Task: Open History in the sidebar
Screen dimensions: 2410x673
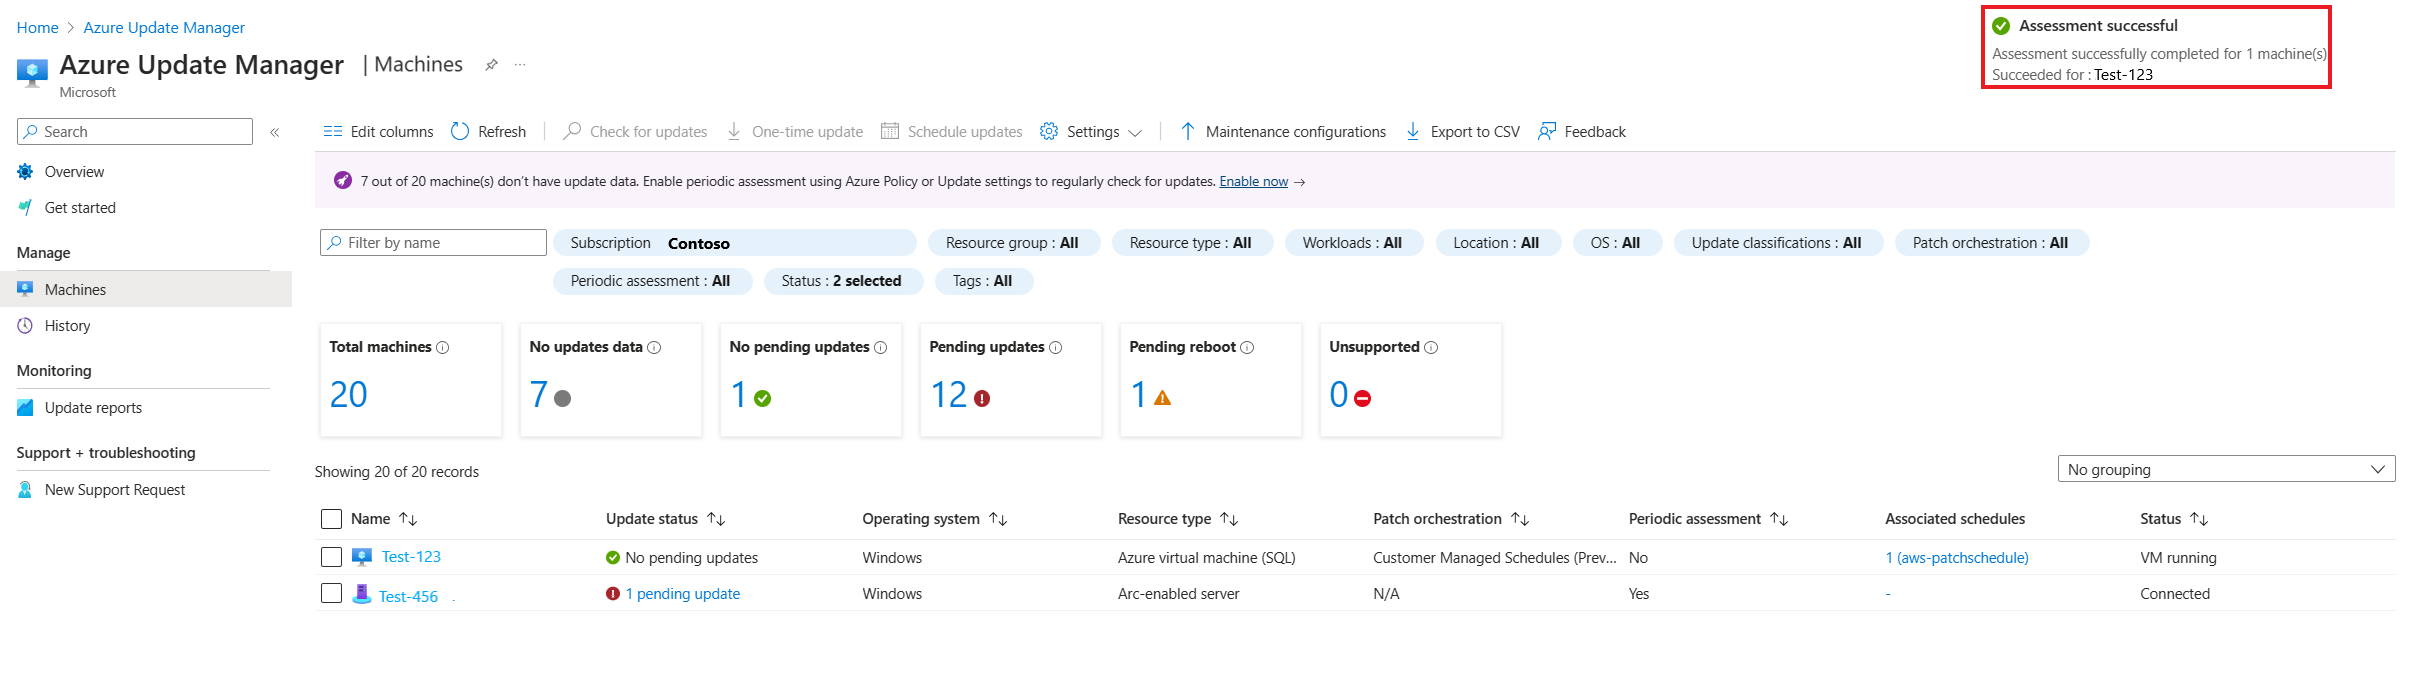Action: (x=67, y=326)
